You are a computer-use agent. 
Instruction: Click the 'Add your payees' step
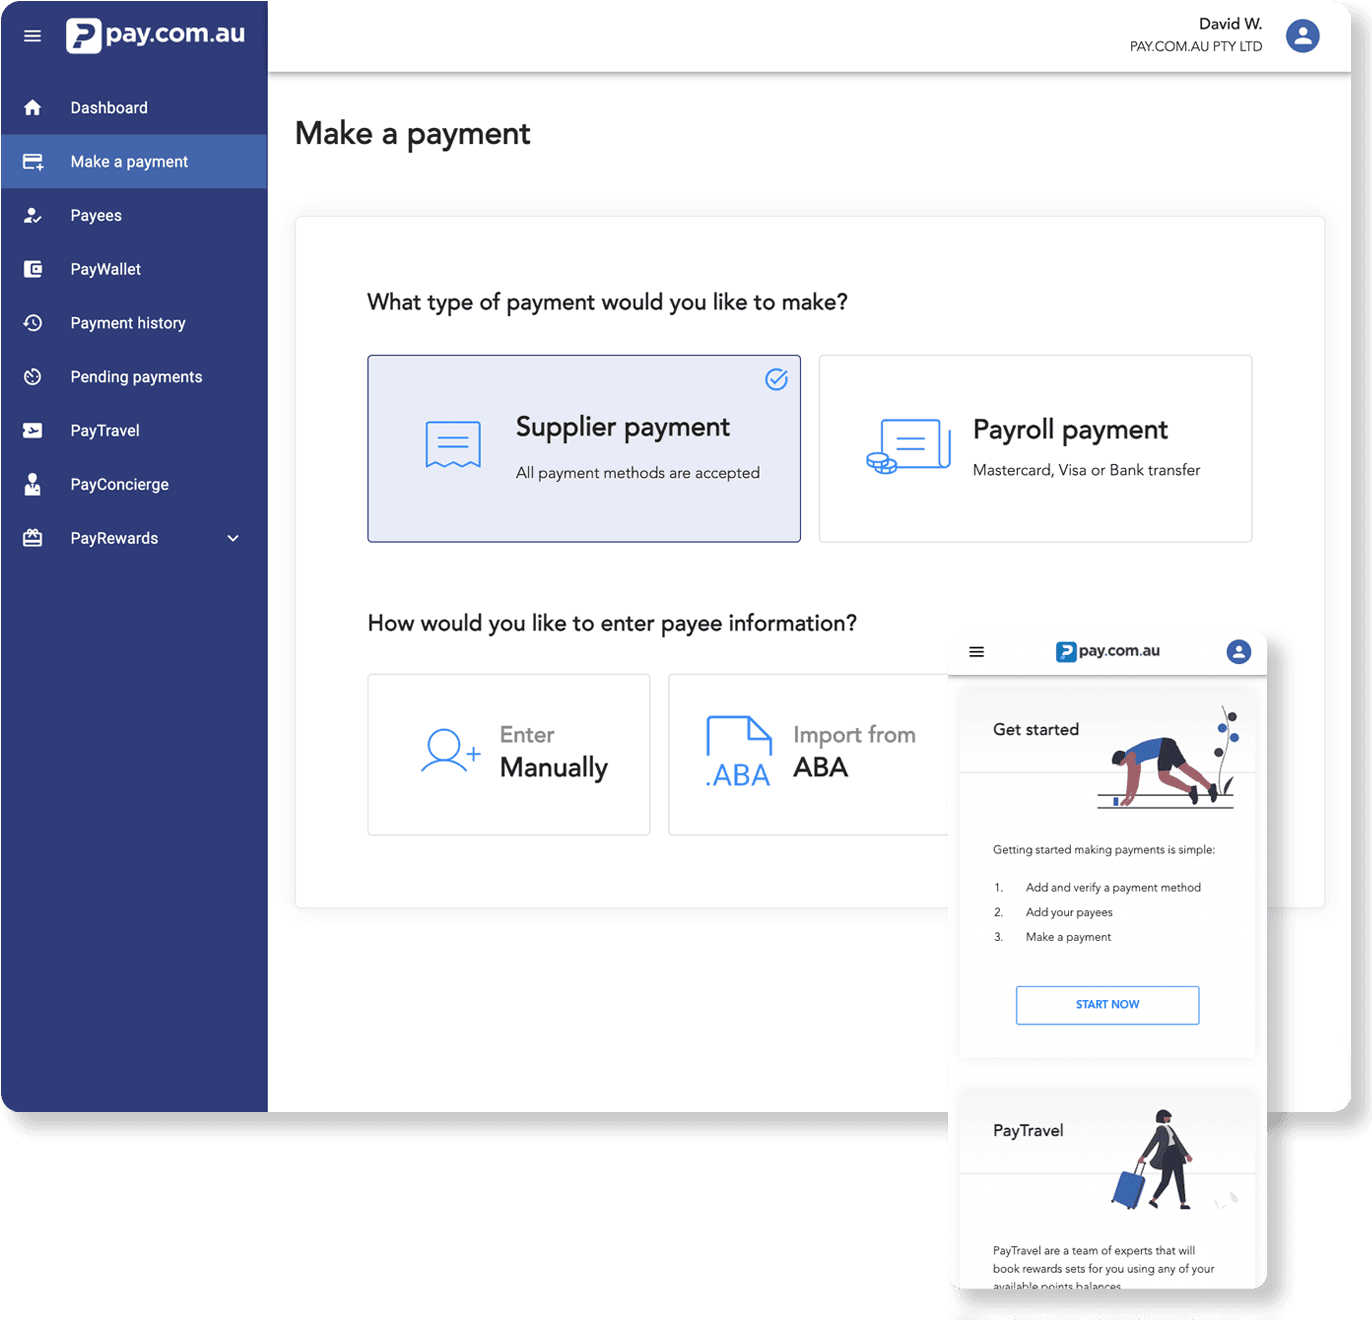pyautogui.click(x=1069, y=913)
